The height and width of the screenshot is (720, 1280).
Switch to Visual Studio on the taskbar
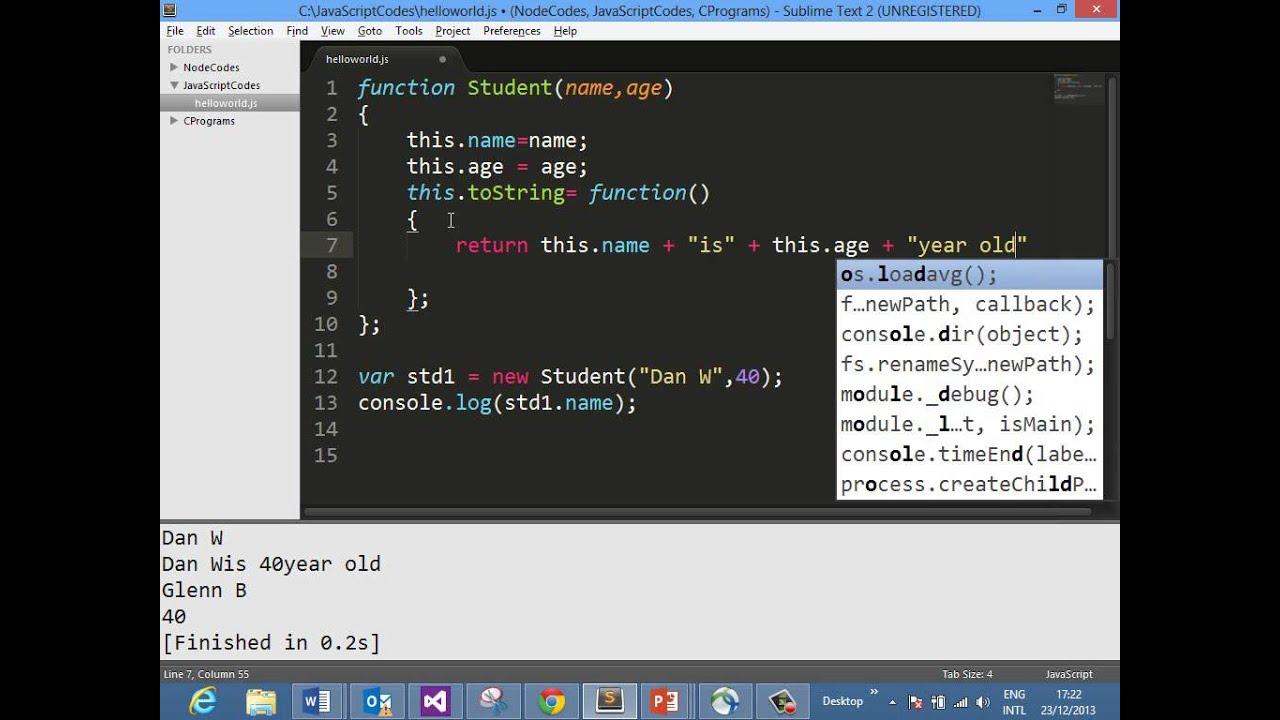point(435,701)
